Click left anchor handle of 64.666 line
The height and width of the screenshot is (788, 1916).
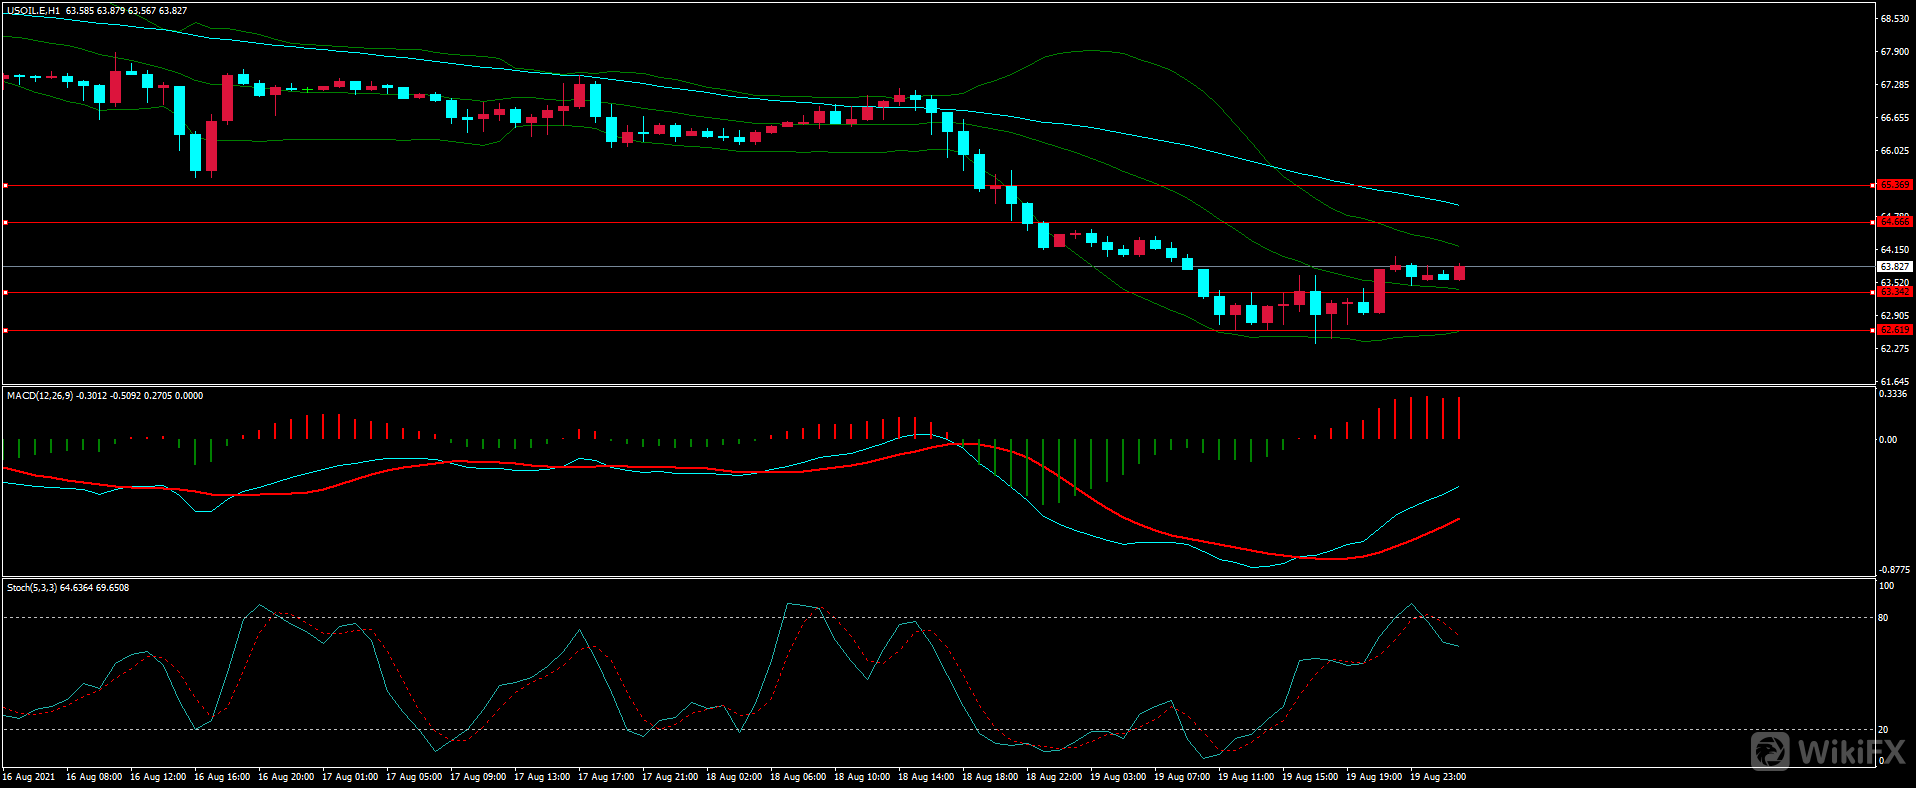(5, 222)
